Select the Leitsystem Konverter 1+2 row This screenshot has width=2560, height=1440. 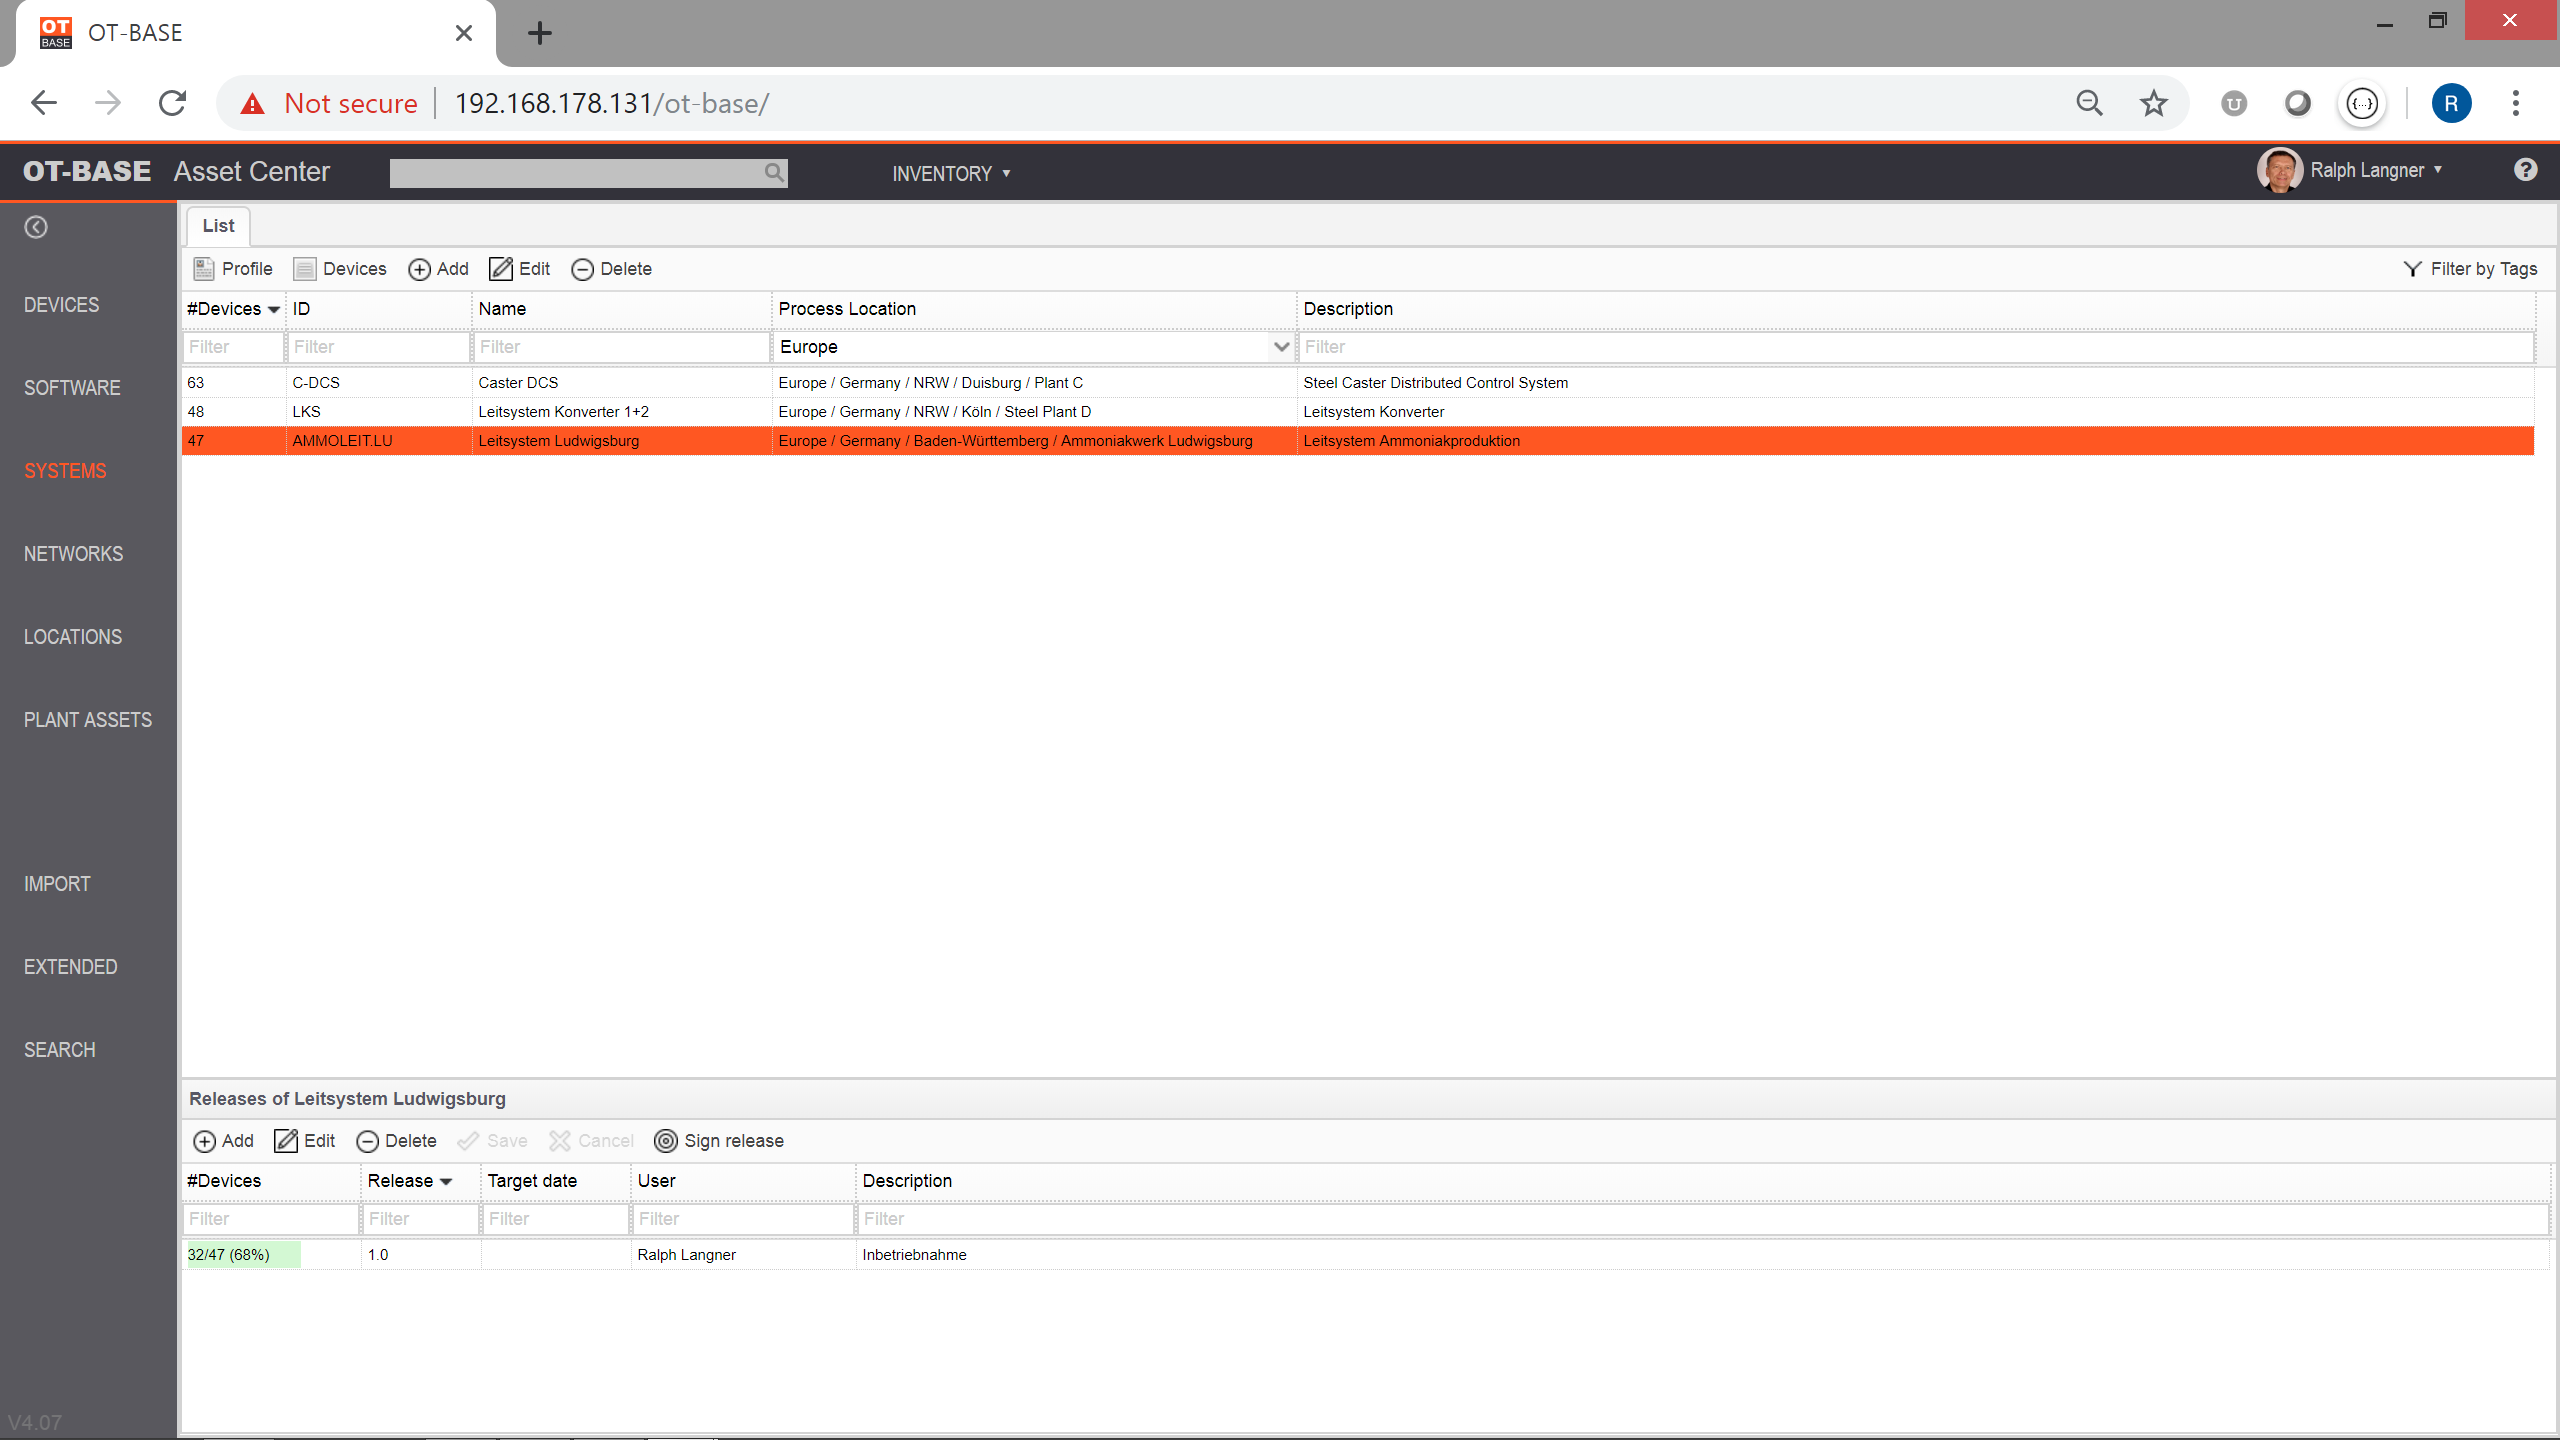[x=1358, y=412]
